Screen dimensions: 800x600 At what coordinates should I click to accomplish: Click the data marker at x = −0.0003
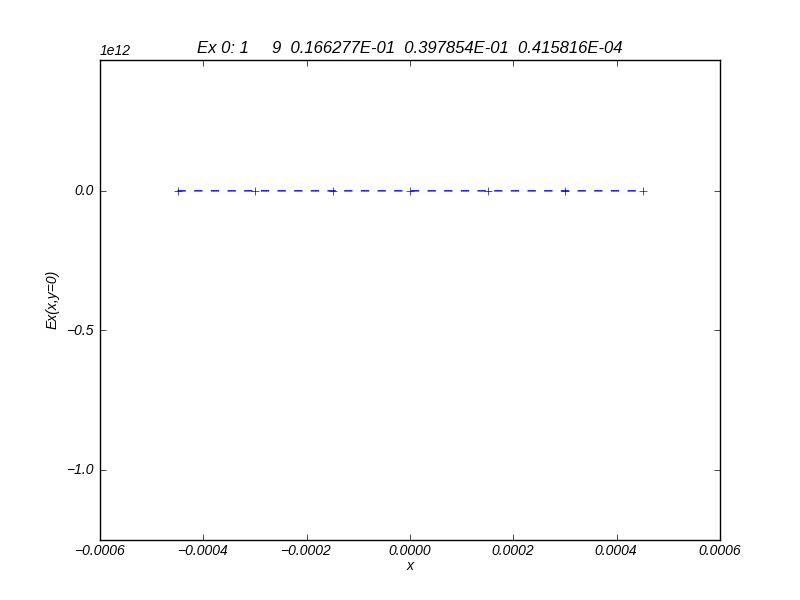pyautogui.click(x=255, y=191)
